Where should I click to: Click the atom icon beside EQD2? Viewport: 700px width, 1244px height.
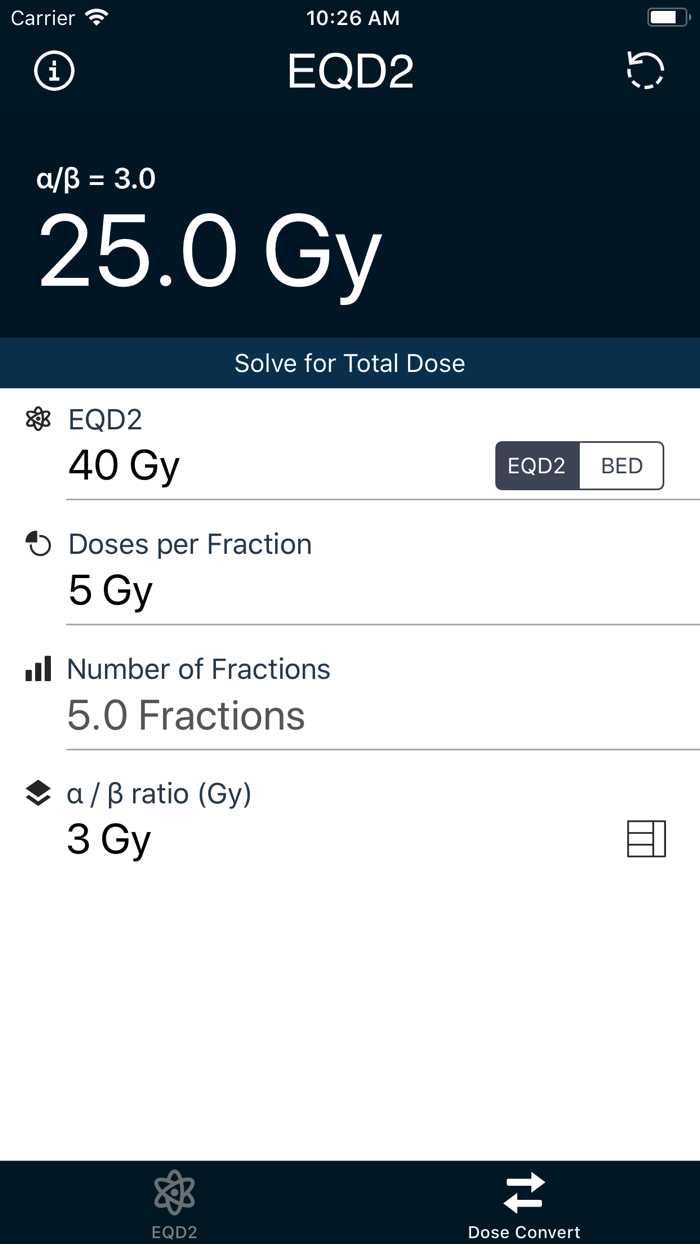point(37,420)
